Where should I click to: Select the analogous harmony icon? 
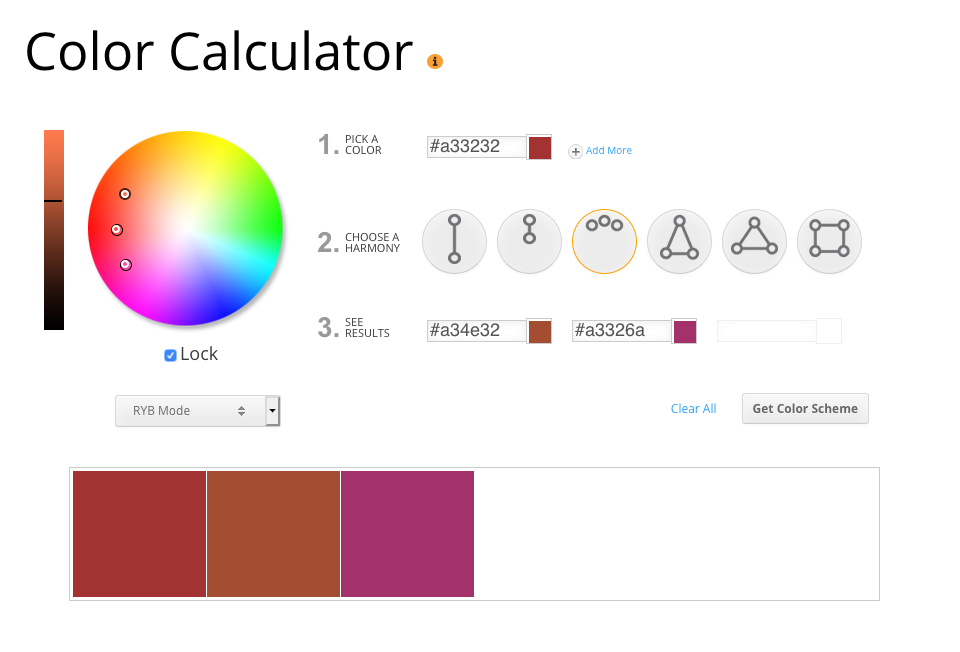(x=604, y=241)
